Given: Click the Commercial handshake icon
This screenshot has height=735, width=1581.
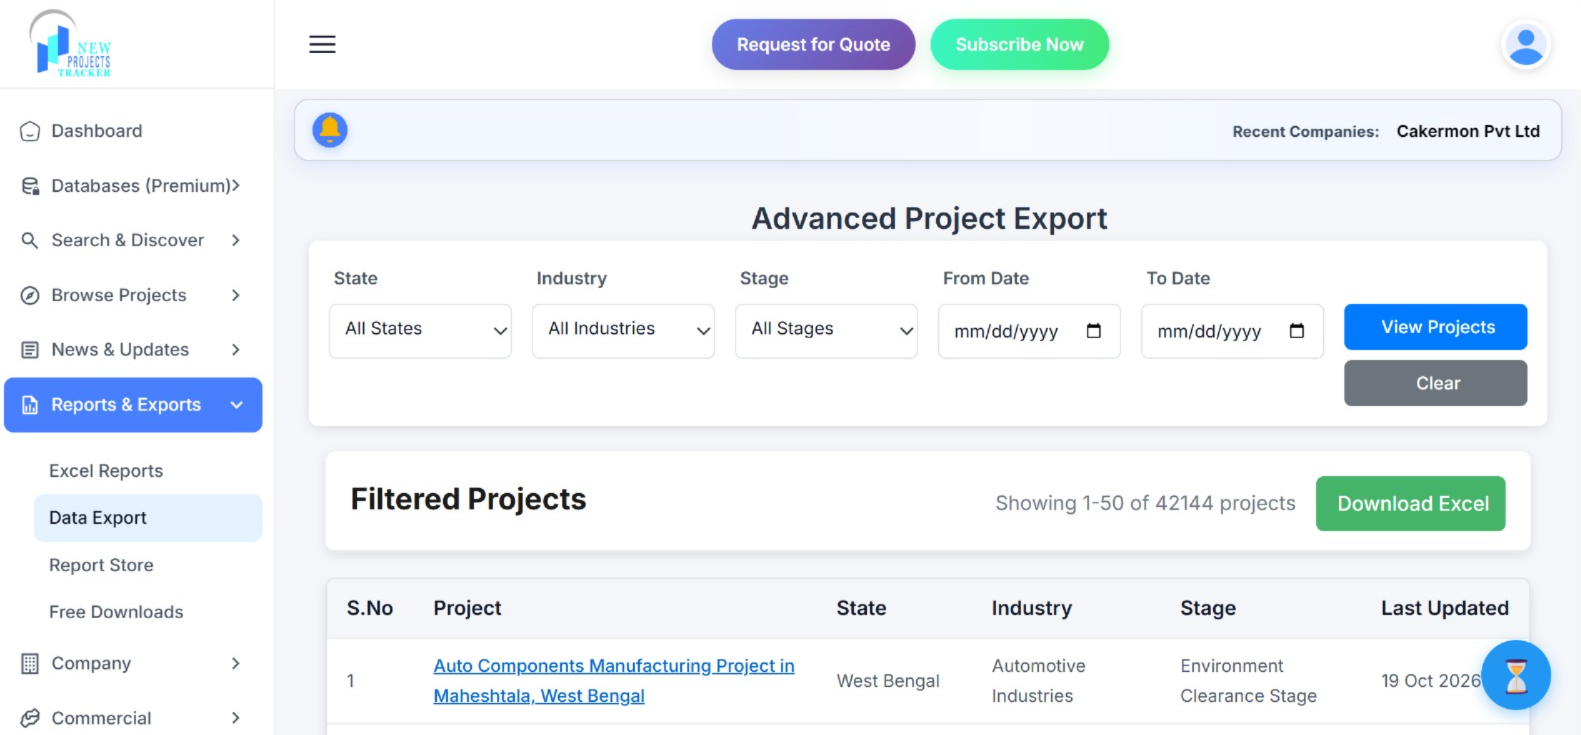Looking at the screenshot, I should pos(30,718).
